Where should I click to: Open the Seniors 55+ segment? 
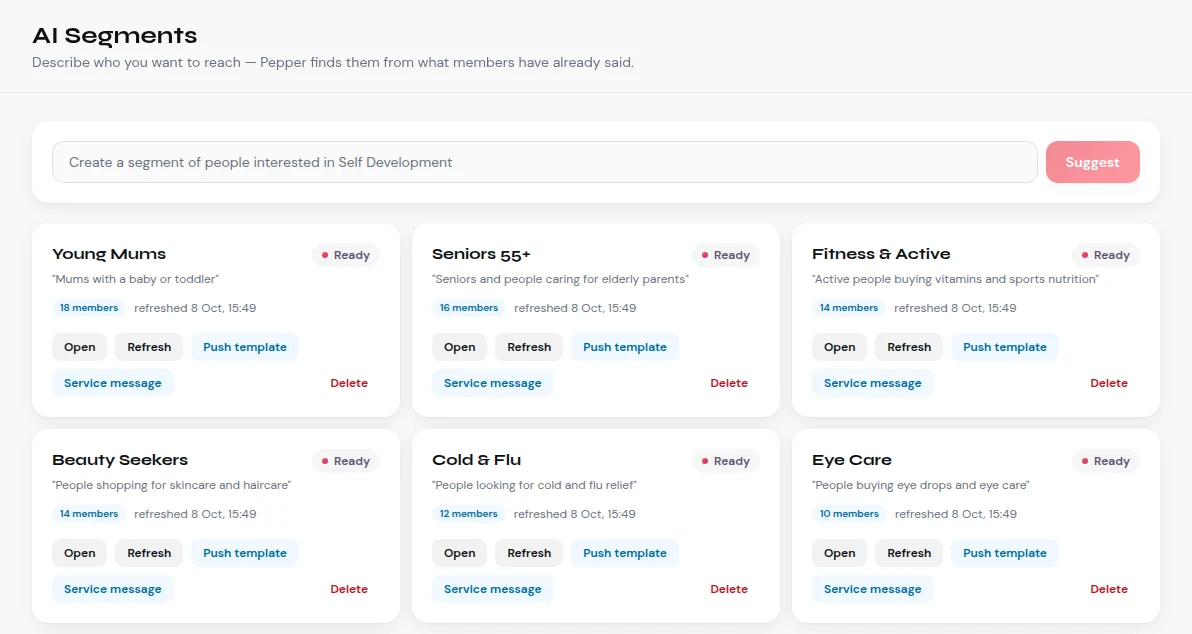pyautogui.click(x=460, y=347)
